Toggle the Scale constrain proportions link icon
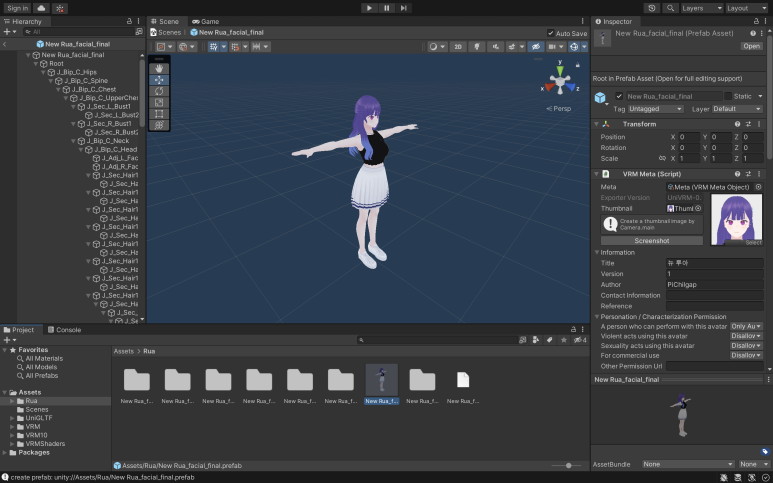Screen dimensions: 773x483 (x=663, y=158)
